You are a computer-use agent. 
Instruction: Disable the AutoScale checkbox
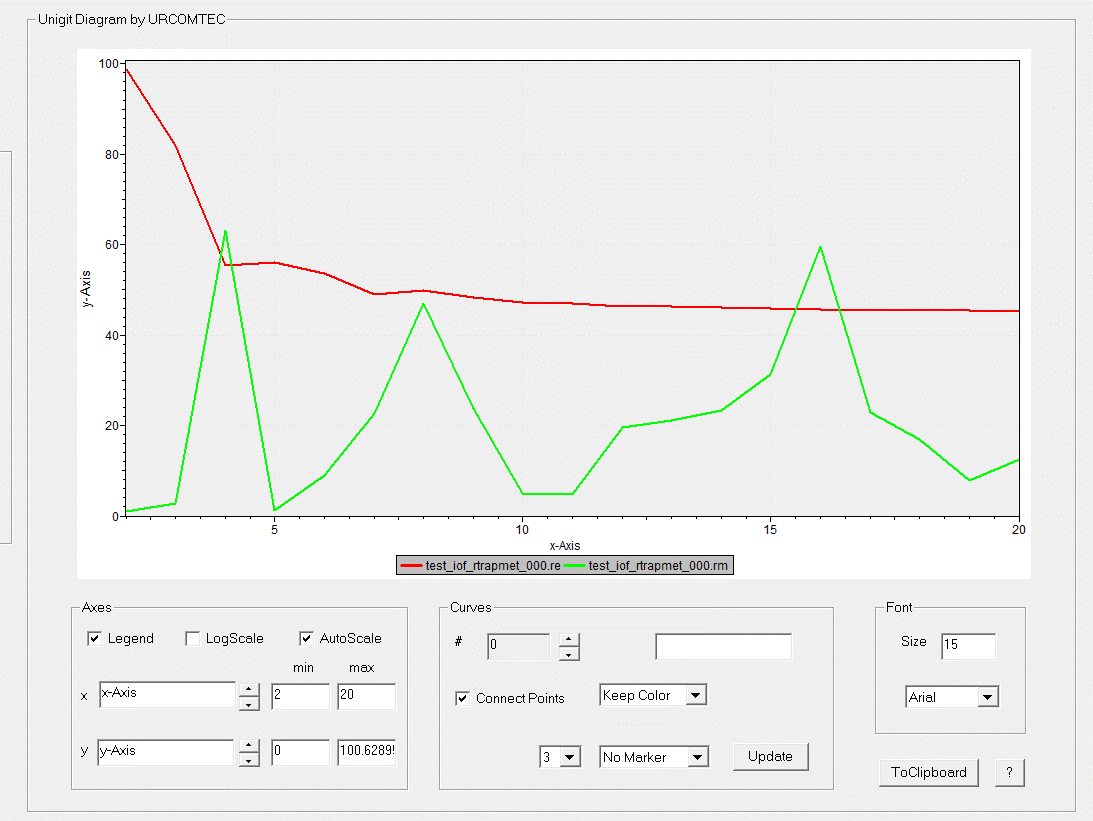[x=307, y=638]
